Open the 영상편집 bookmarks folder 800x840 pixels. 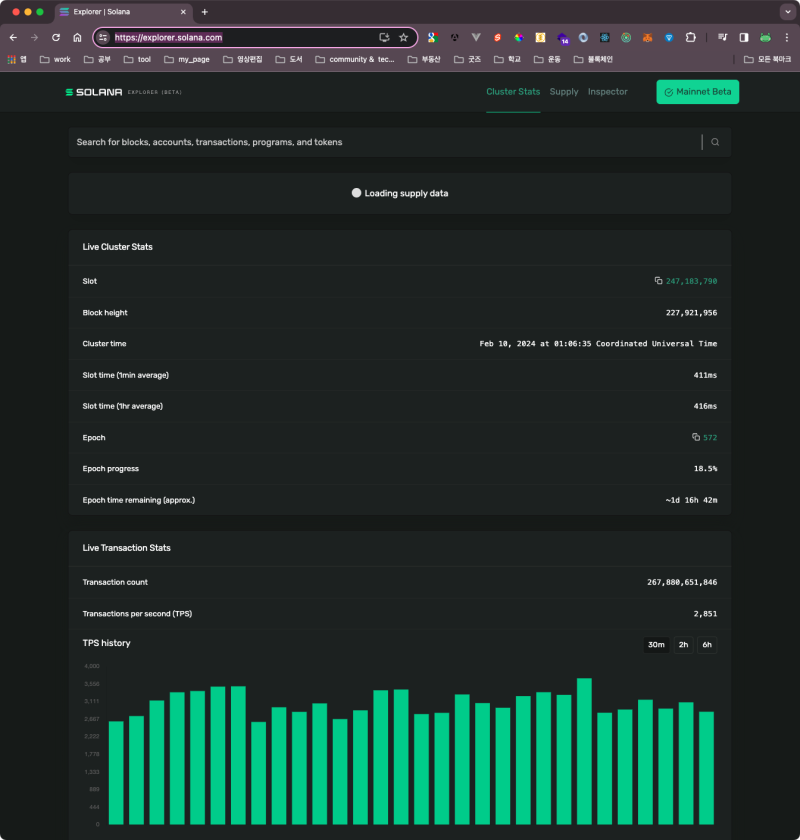click(x=243, y=59)
